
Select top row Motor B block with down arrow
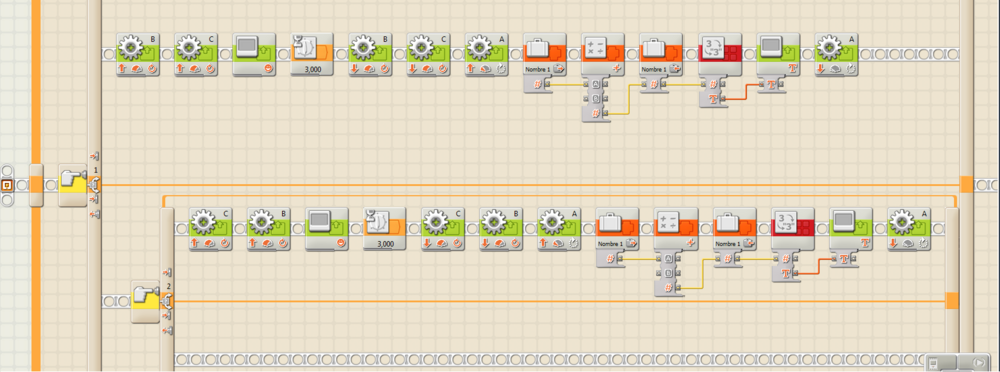[370, 54]
